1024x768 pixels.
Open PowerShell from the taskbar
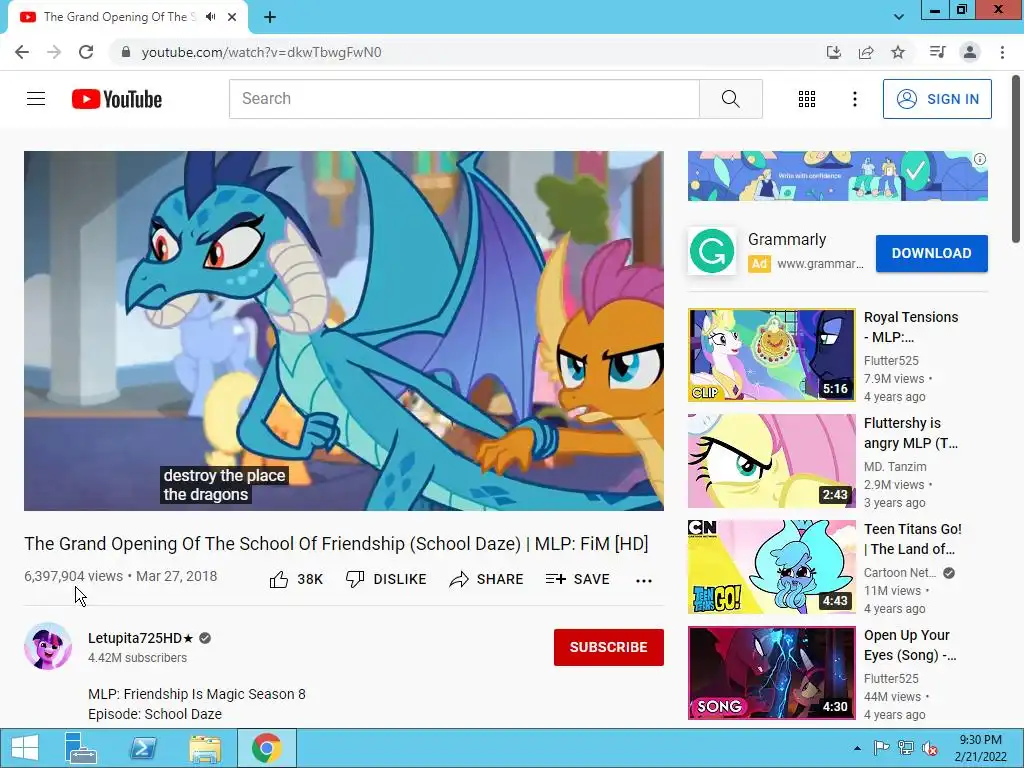coord(143,748)
